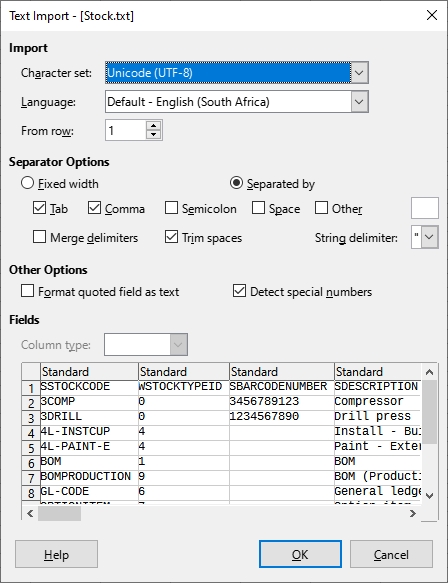
Task: Click the Drill press cell
Action: [377, 417]
